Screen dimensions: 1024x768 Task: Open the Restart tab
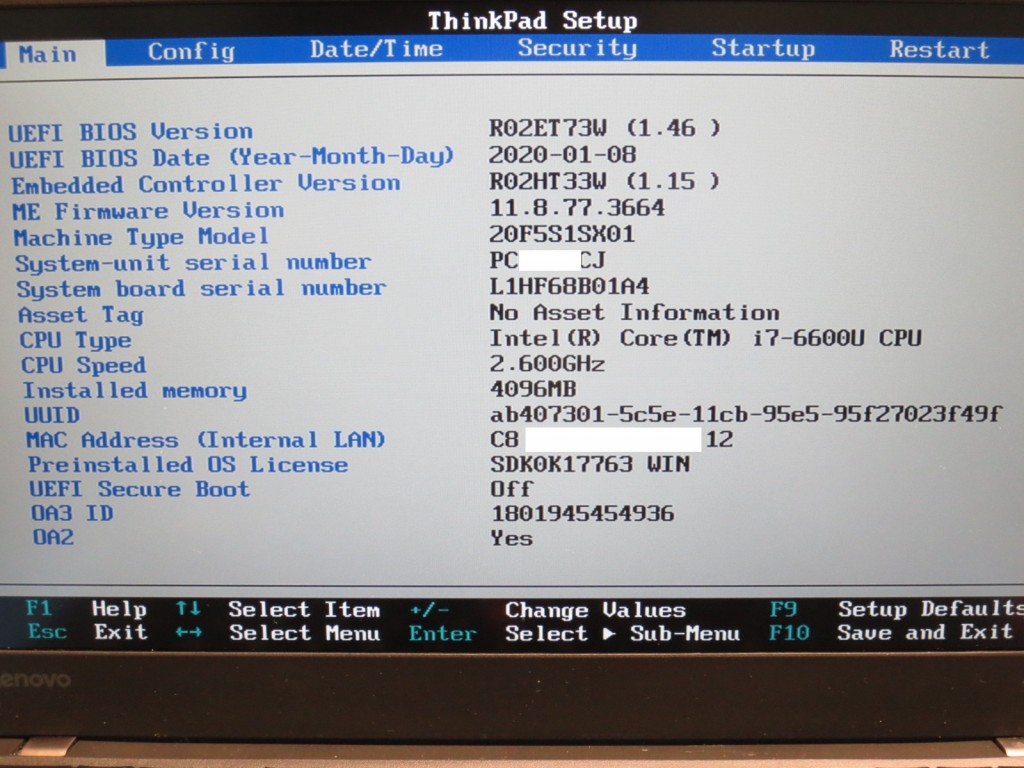[x=938, y=50]
